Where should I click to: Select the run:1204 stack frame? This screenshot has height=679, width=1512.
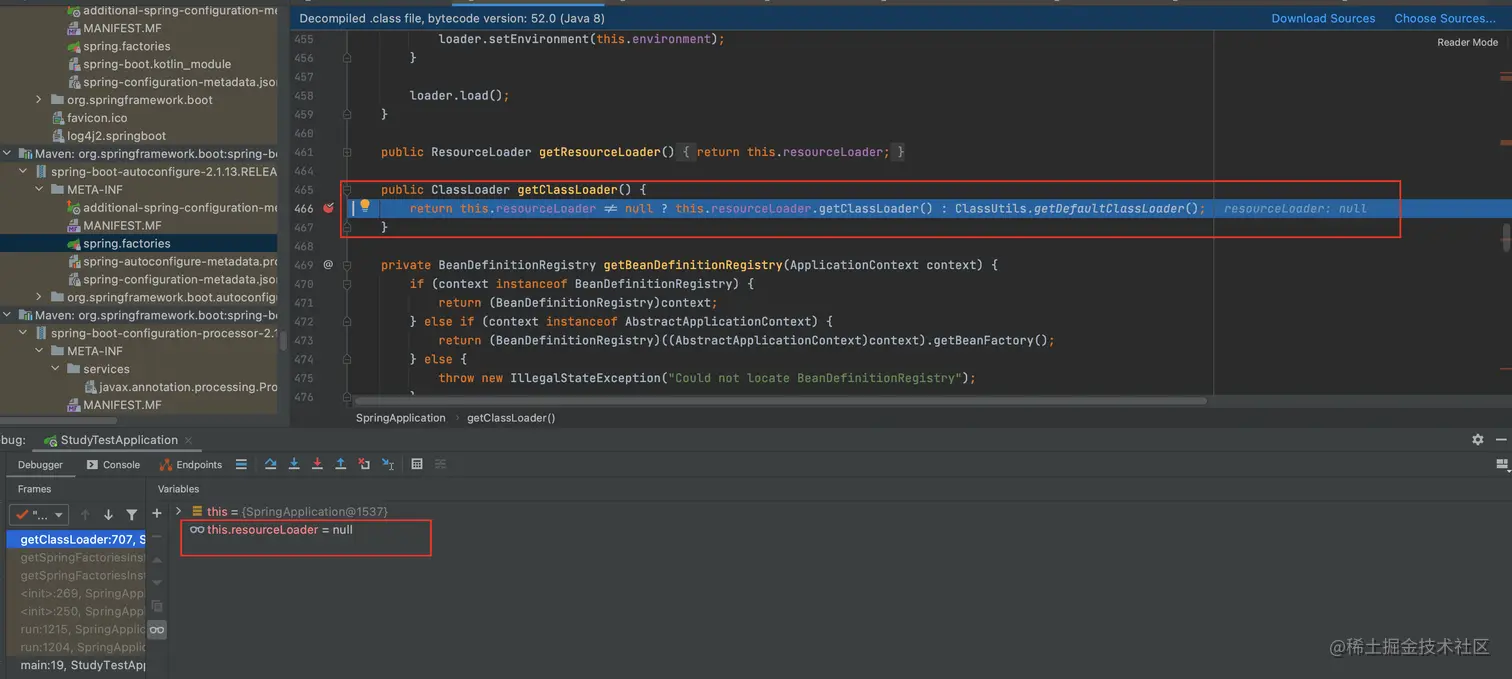point(76,647)
